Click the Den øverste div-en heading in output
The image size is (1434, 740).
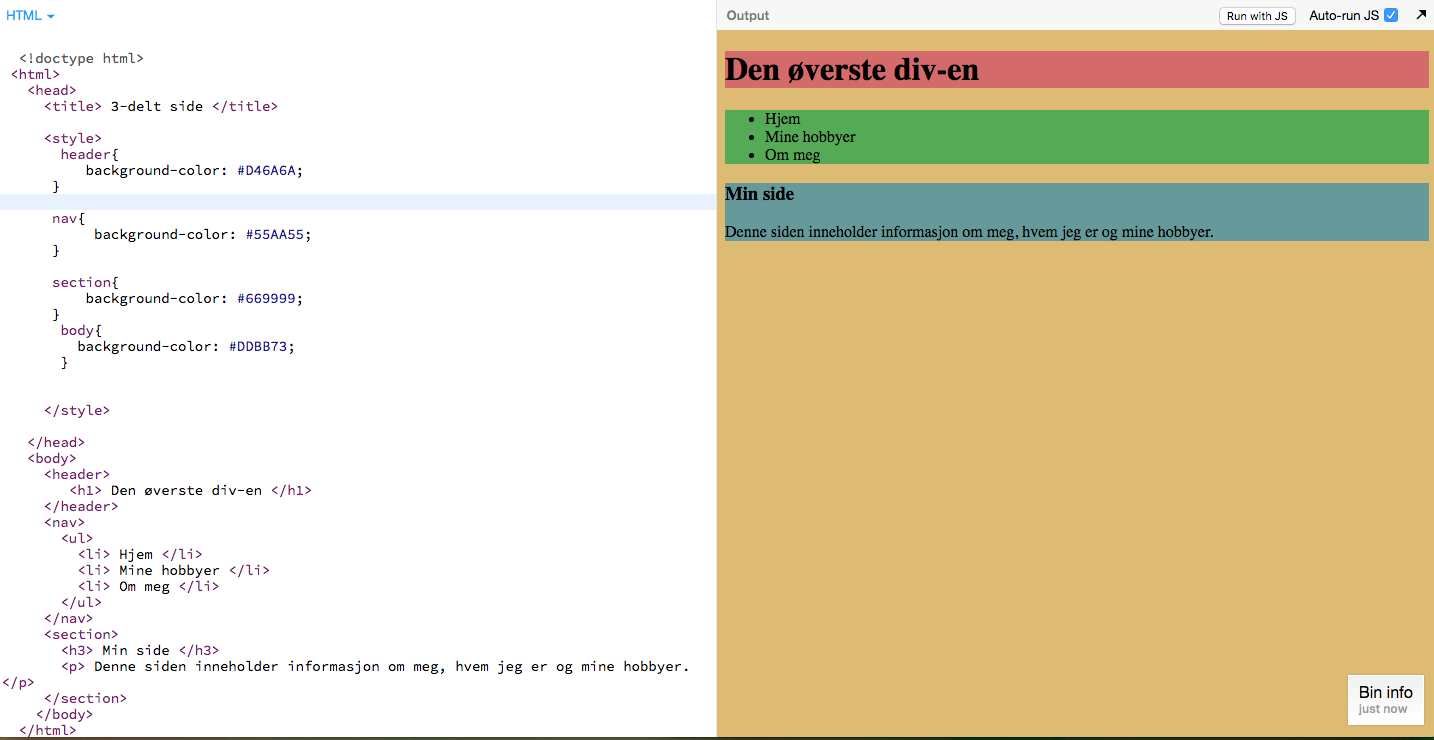coord(852,70)
